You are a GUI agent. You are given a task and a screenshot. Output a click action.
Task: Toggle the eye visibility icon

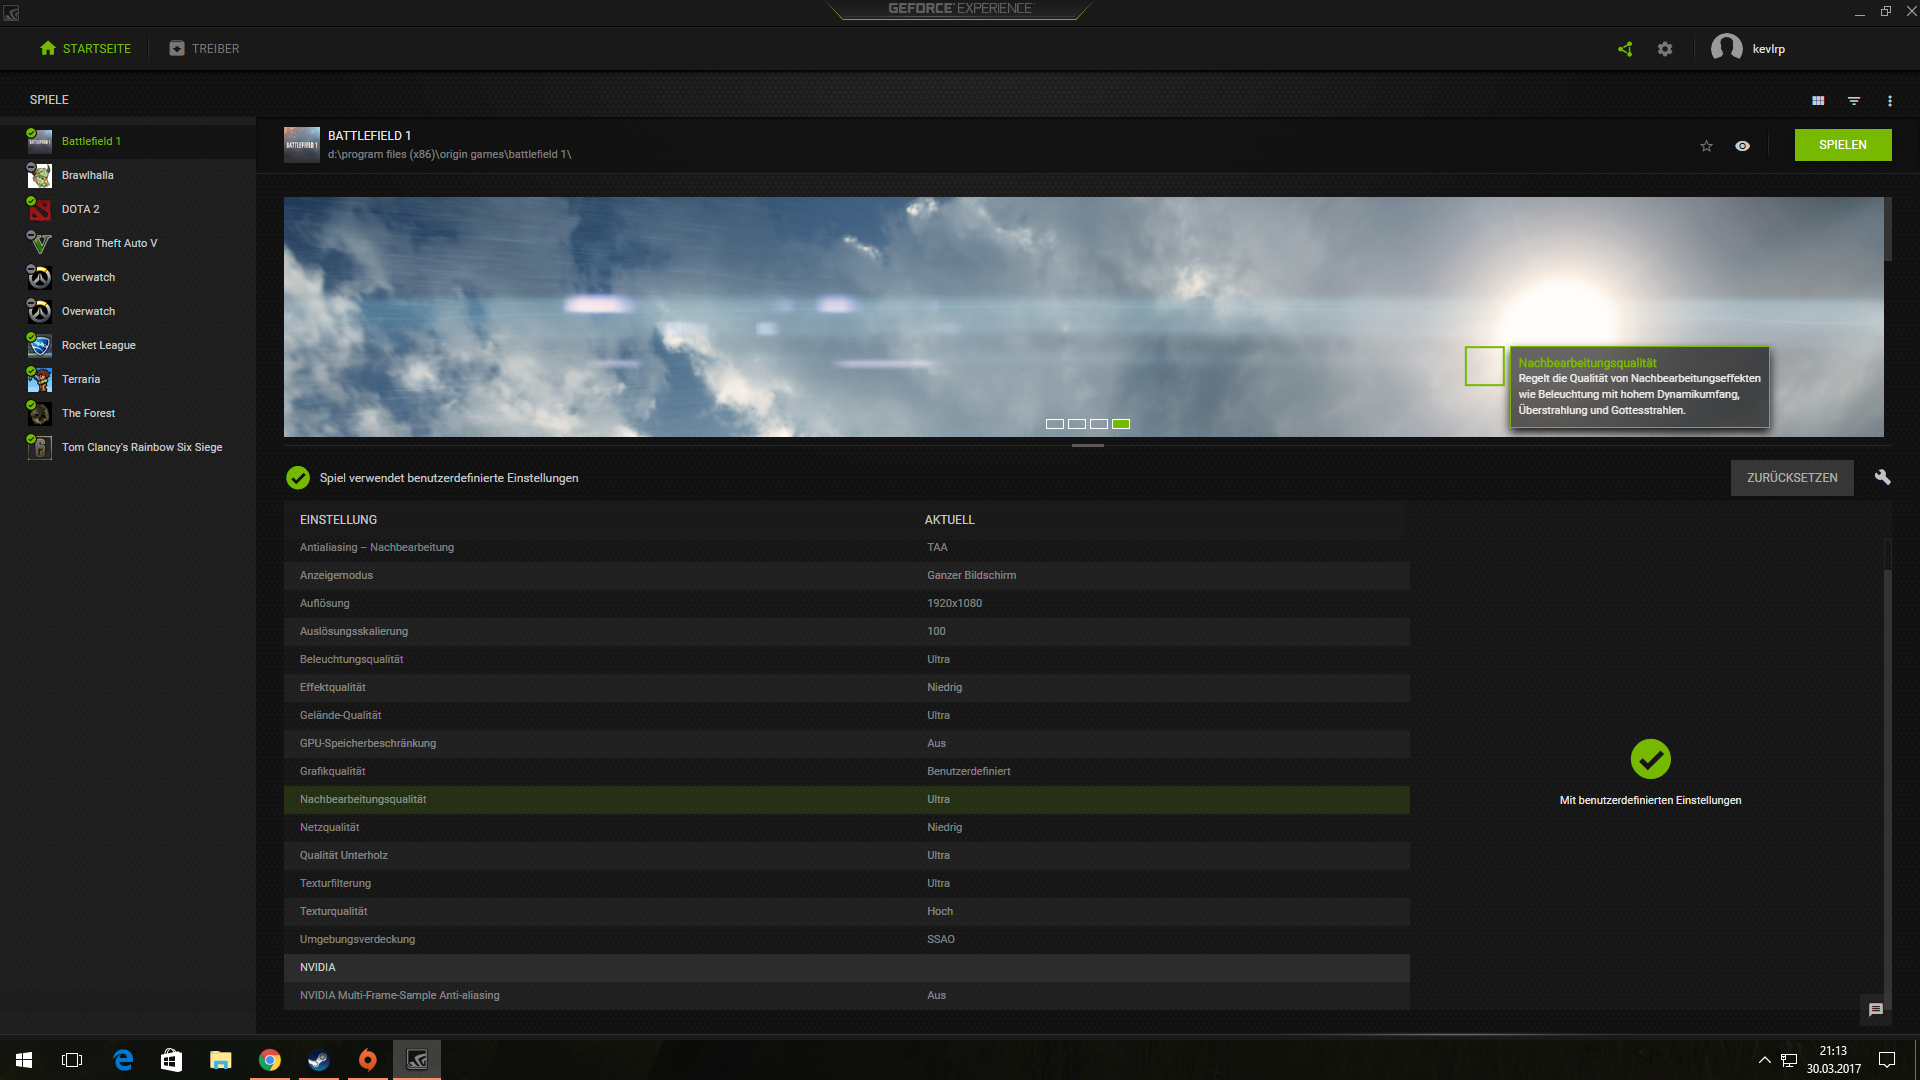[1742, 146]
